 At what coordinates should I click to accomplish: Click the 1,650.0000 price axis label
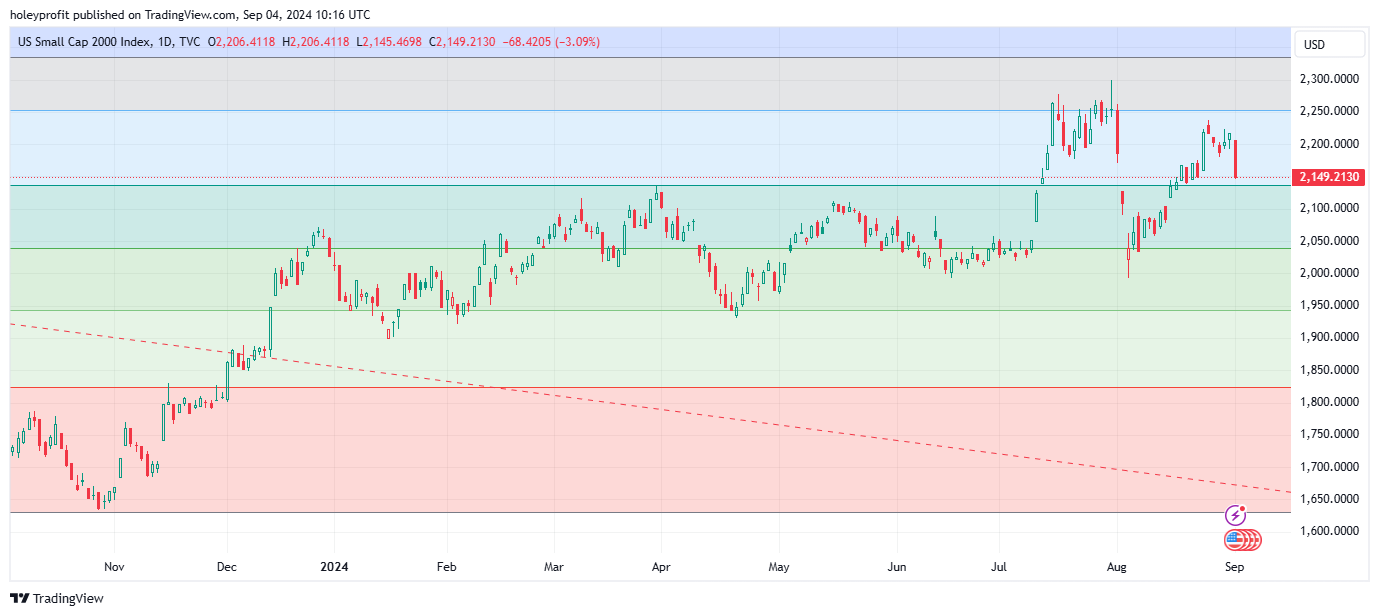pos(1331,499)
